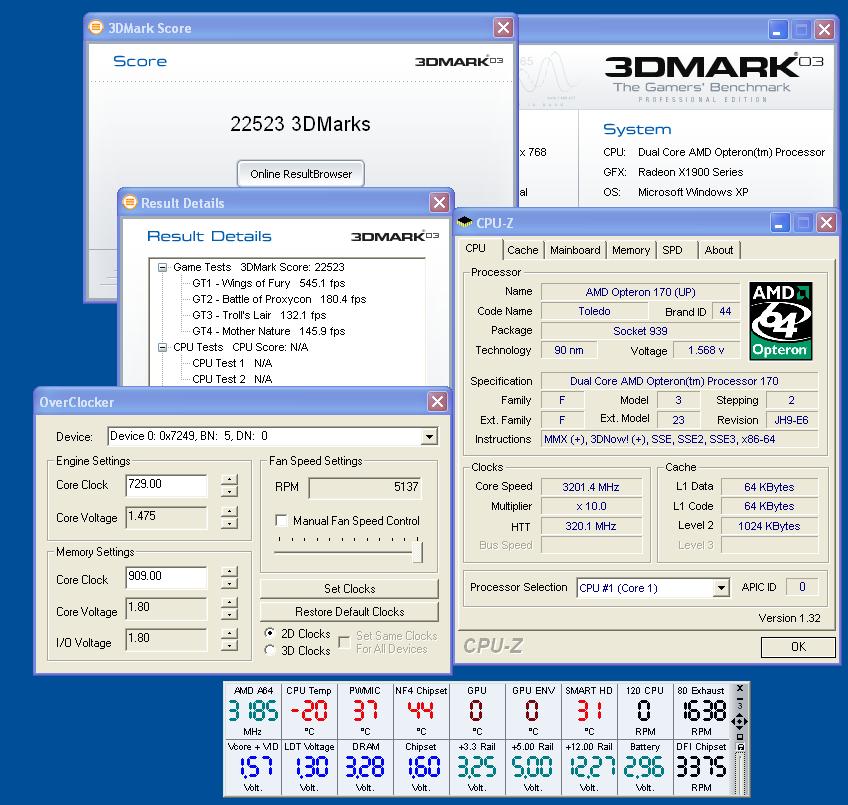Click Restore Default Clocks button

(x=349, y=612)
